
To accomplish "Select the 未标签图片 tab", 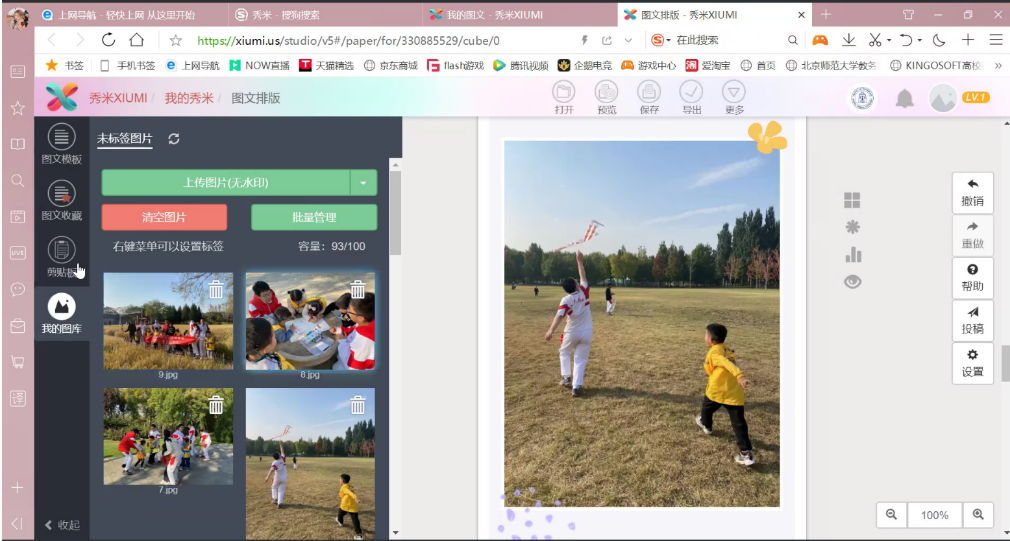I will [124, 139].
